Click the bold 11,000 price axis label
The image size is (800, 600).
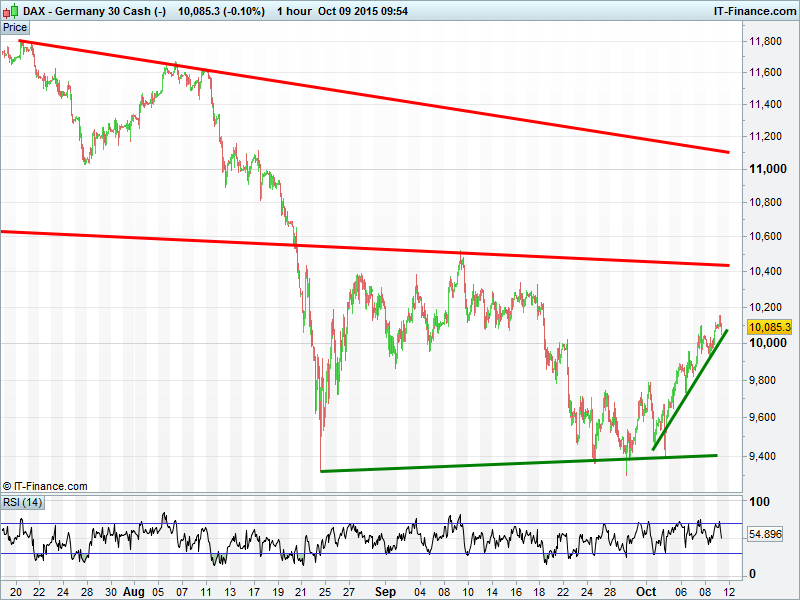(x=768, y=169)
